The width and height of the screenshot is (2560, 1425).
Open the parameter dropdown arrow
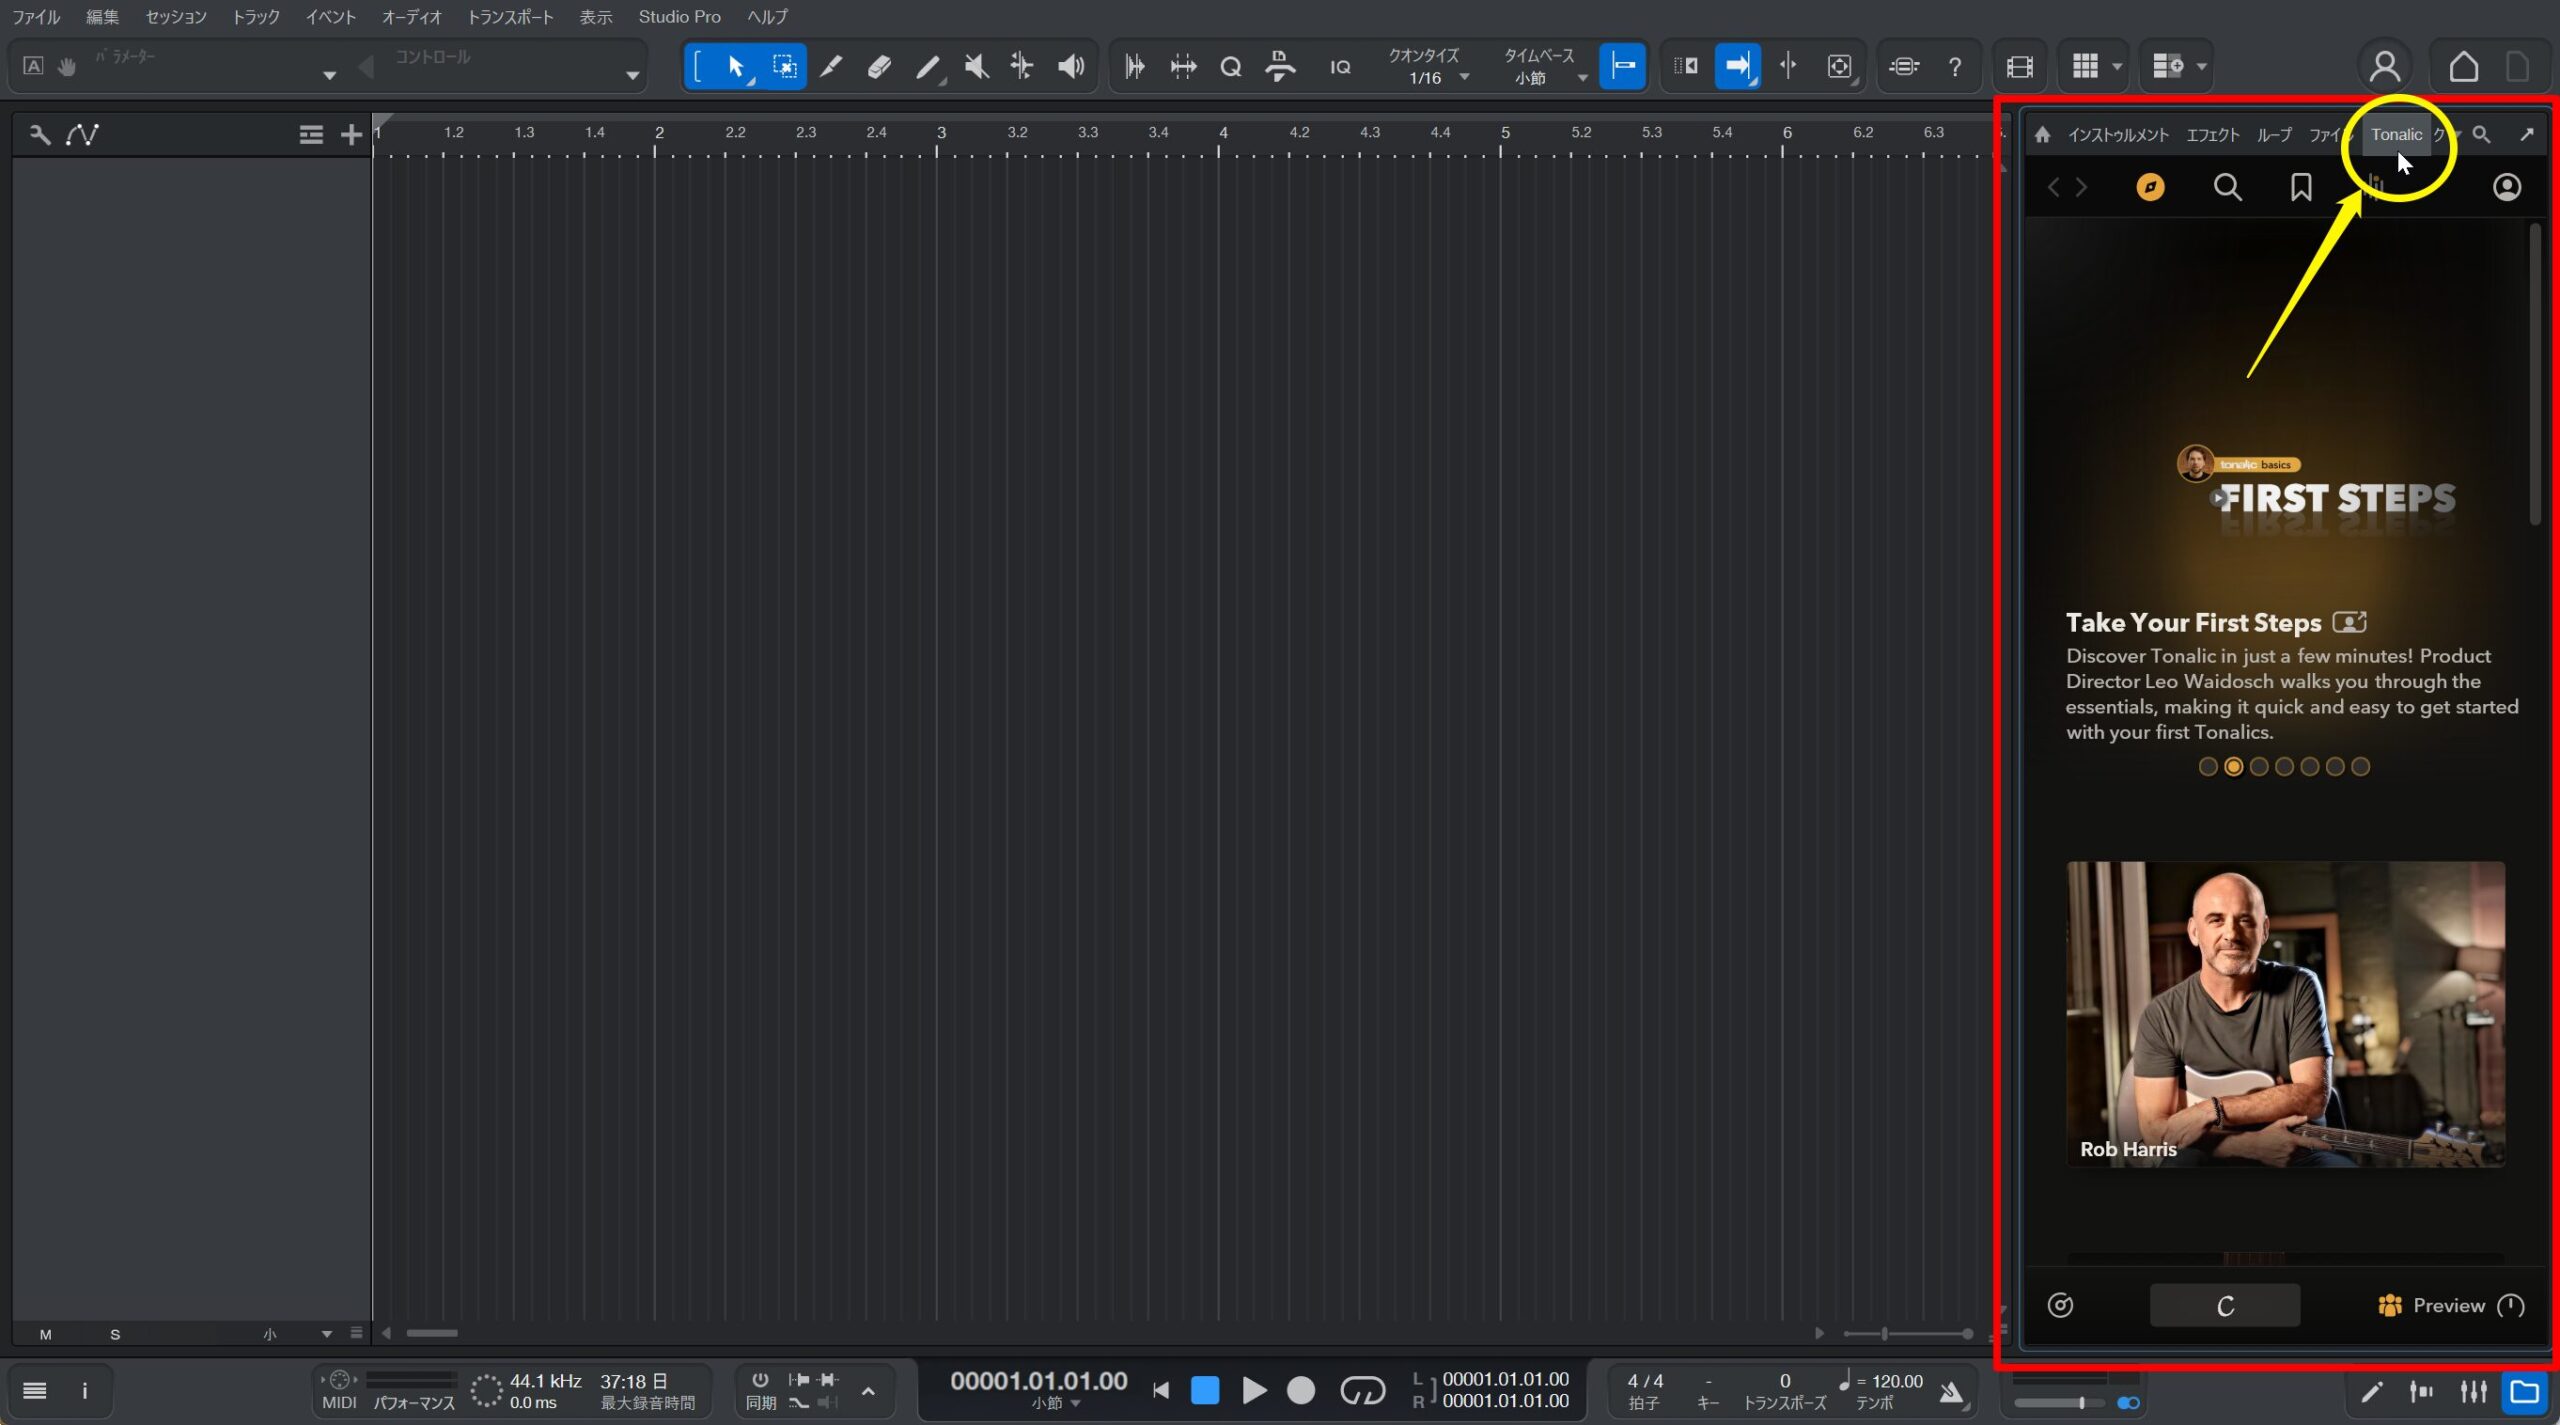(x=329, y=76)
